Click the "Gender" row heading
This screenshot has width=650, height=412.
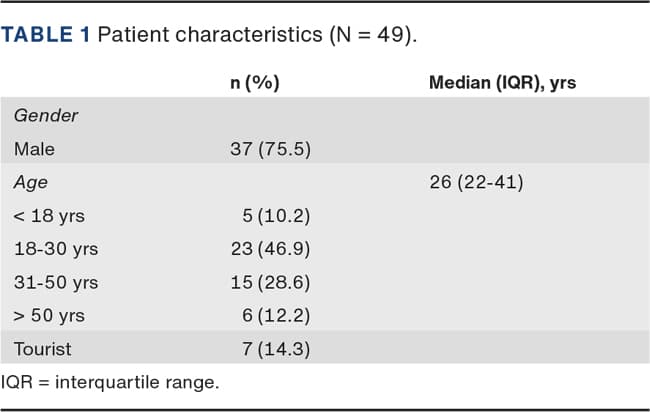[46, 116]
